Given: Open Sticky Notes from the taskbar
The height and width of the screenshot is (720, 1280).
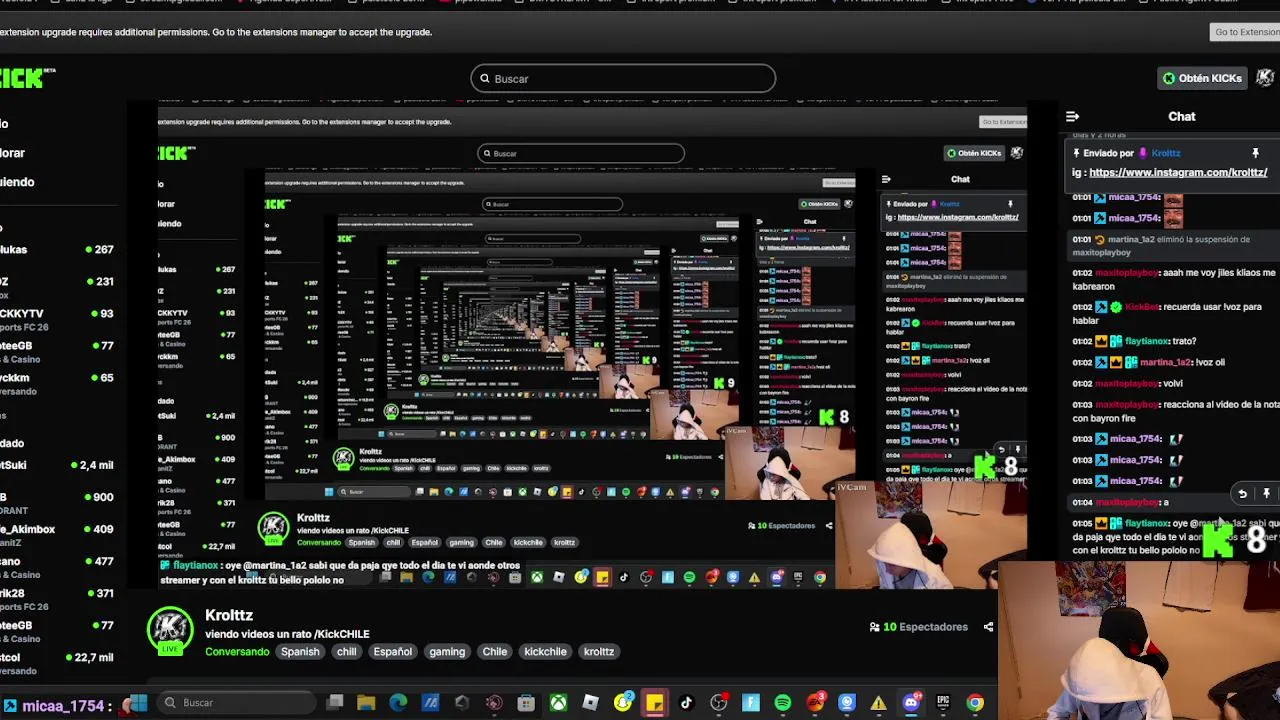Looking at the screenshot, I should coord(654,703).
